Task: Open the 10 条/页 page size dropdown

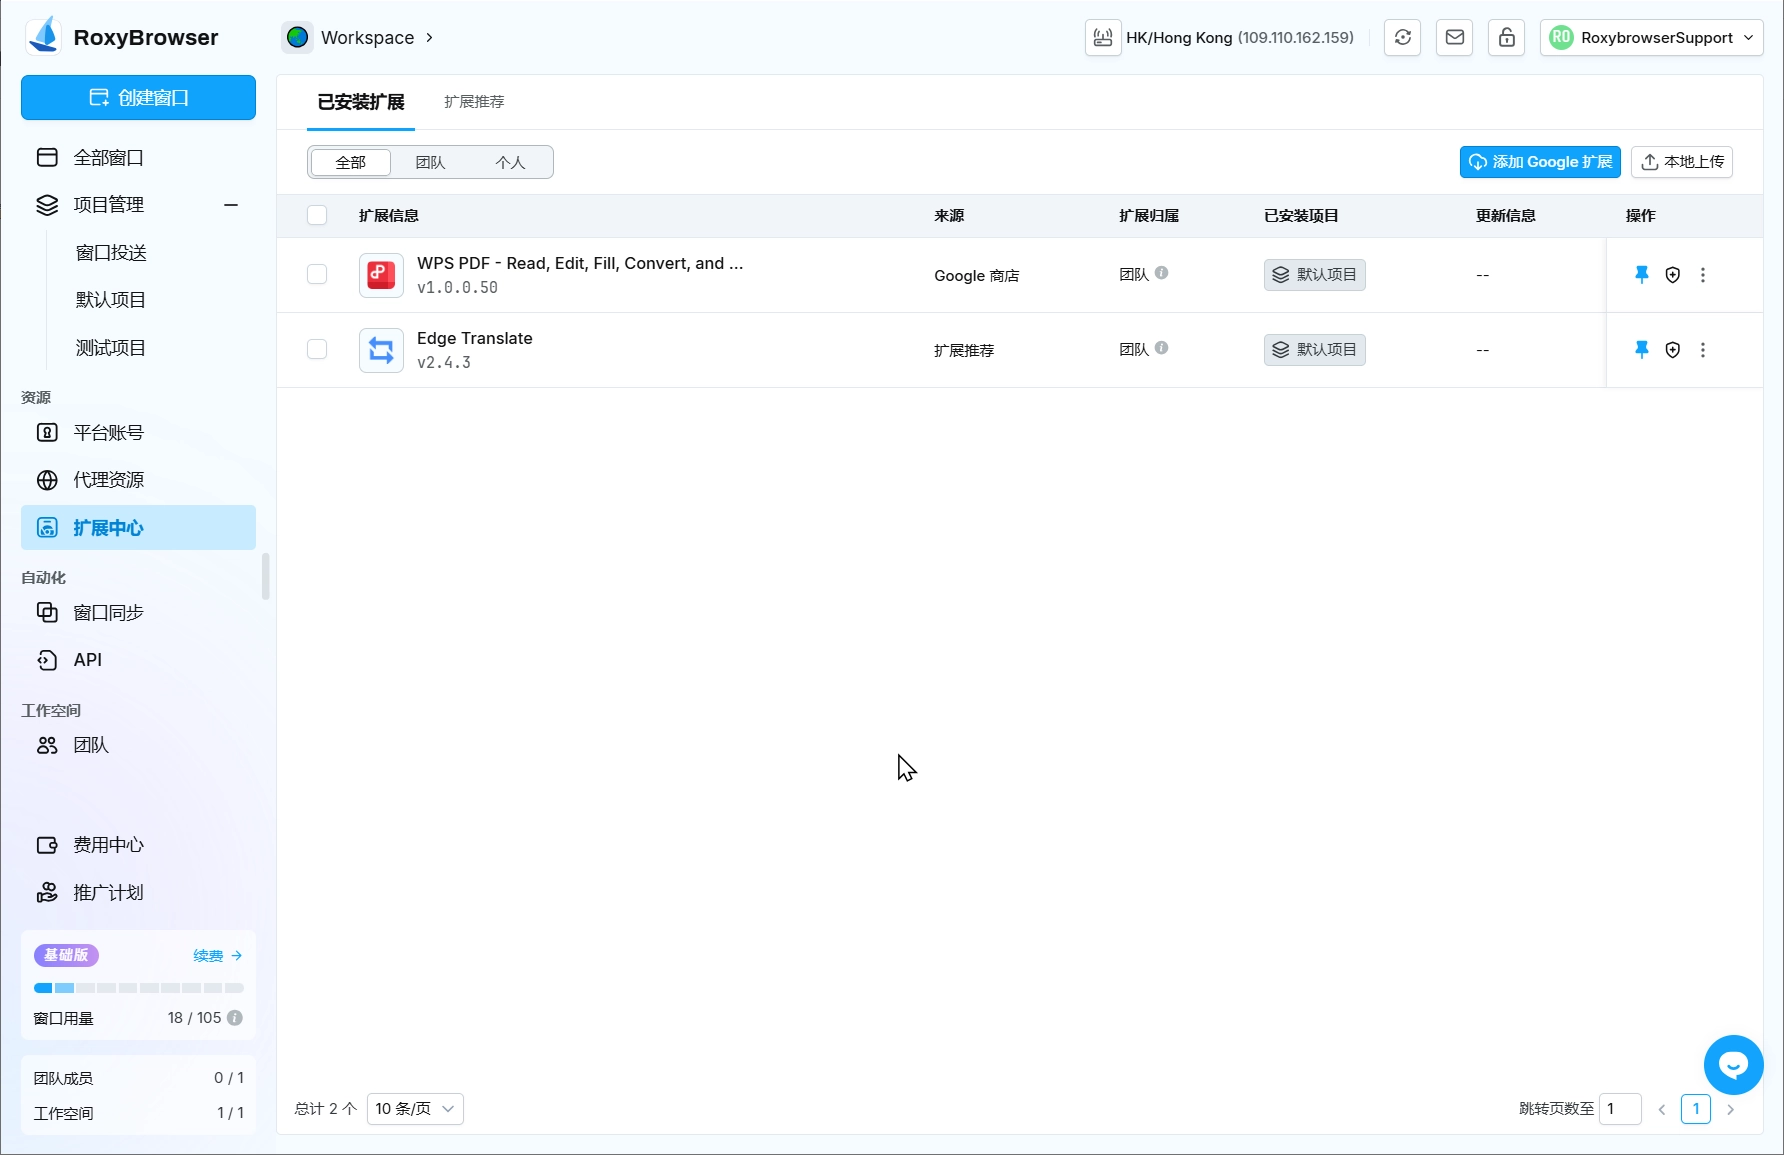Action: [x=415, y=1109]
